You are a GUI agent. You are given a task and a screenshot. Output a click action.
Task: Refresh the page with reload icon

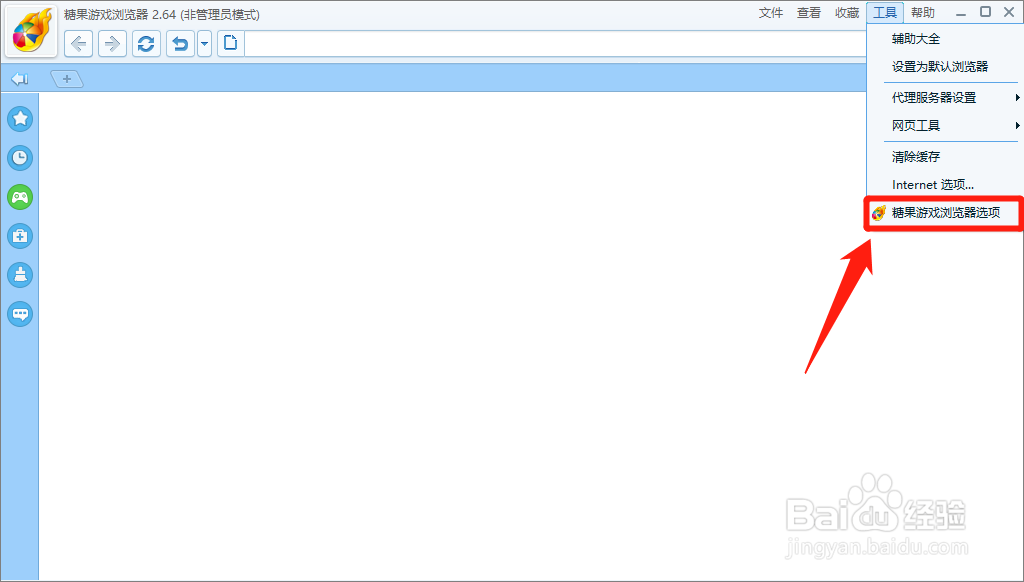pos(146,44)
